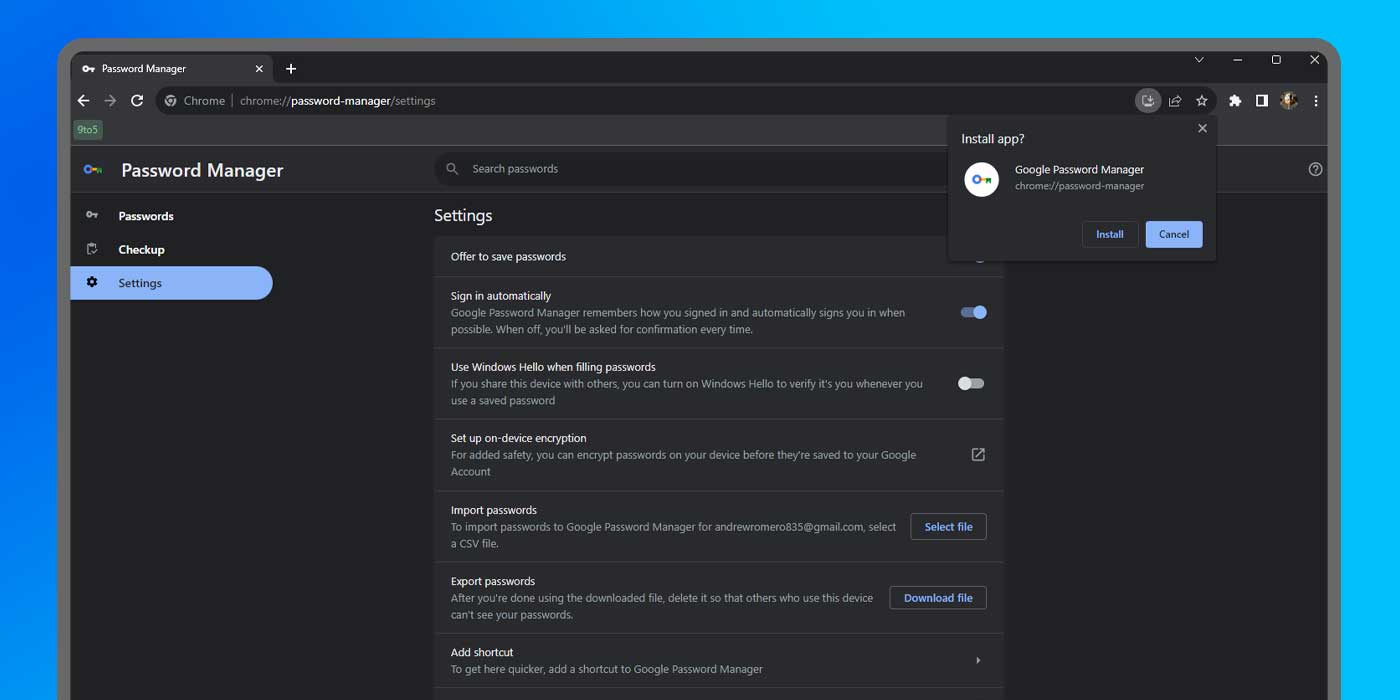1400x700 pixels.
Task: Click the install app icon in address bar
Action: [1147, 100]
